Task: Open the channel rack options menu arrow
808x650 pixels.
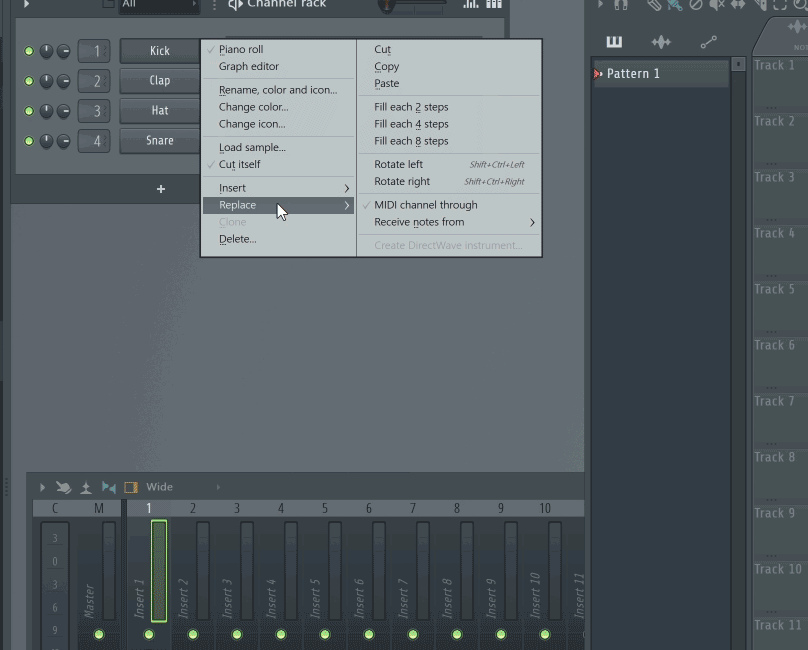Action: pyautogui.click(x=26, y=4)
